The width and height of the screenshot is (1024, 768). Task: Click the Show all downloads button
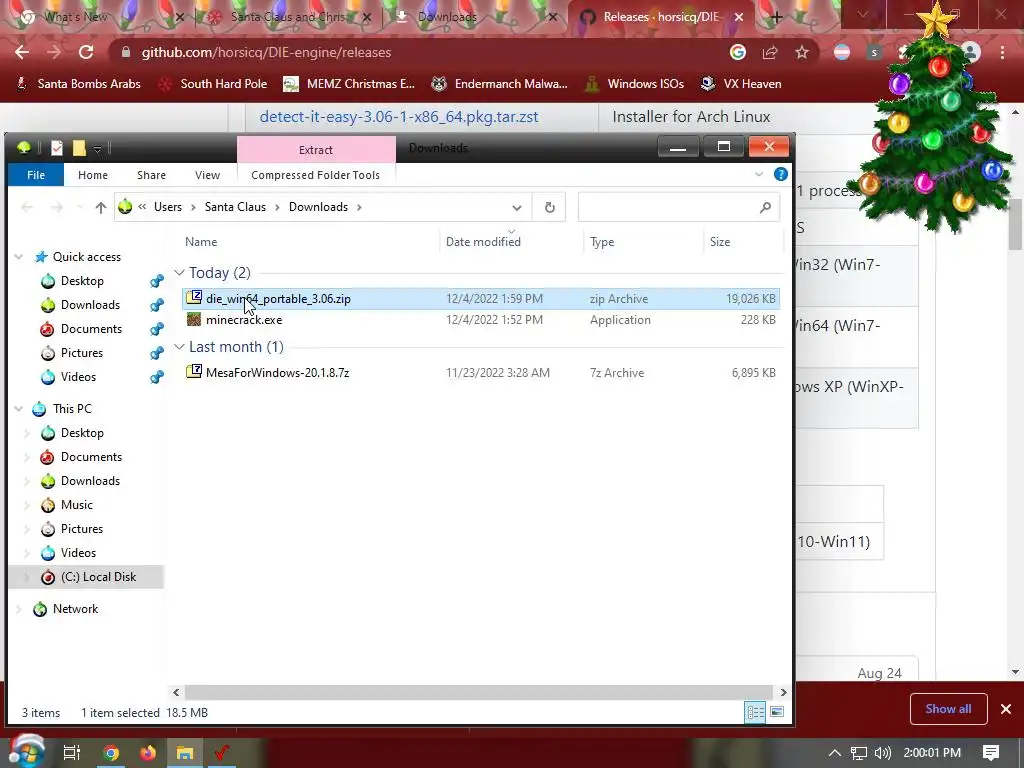click(x=948, y=709)
